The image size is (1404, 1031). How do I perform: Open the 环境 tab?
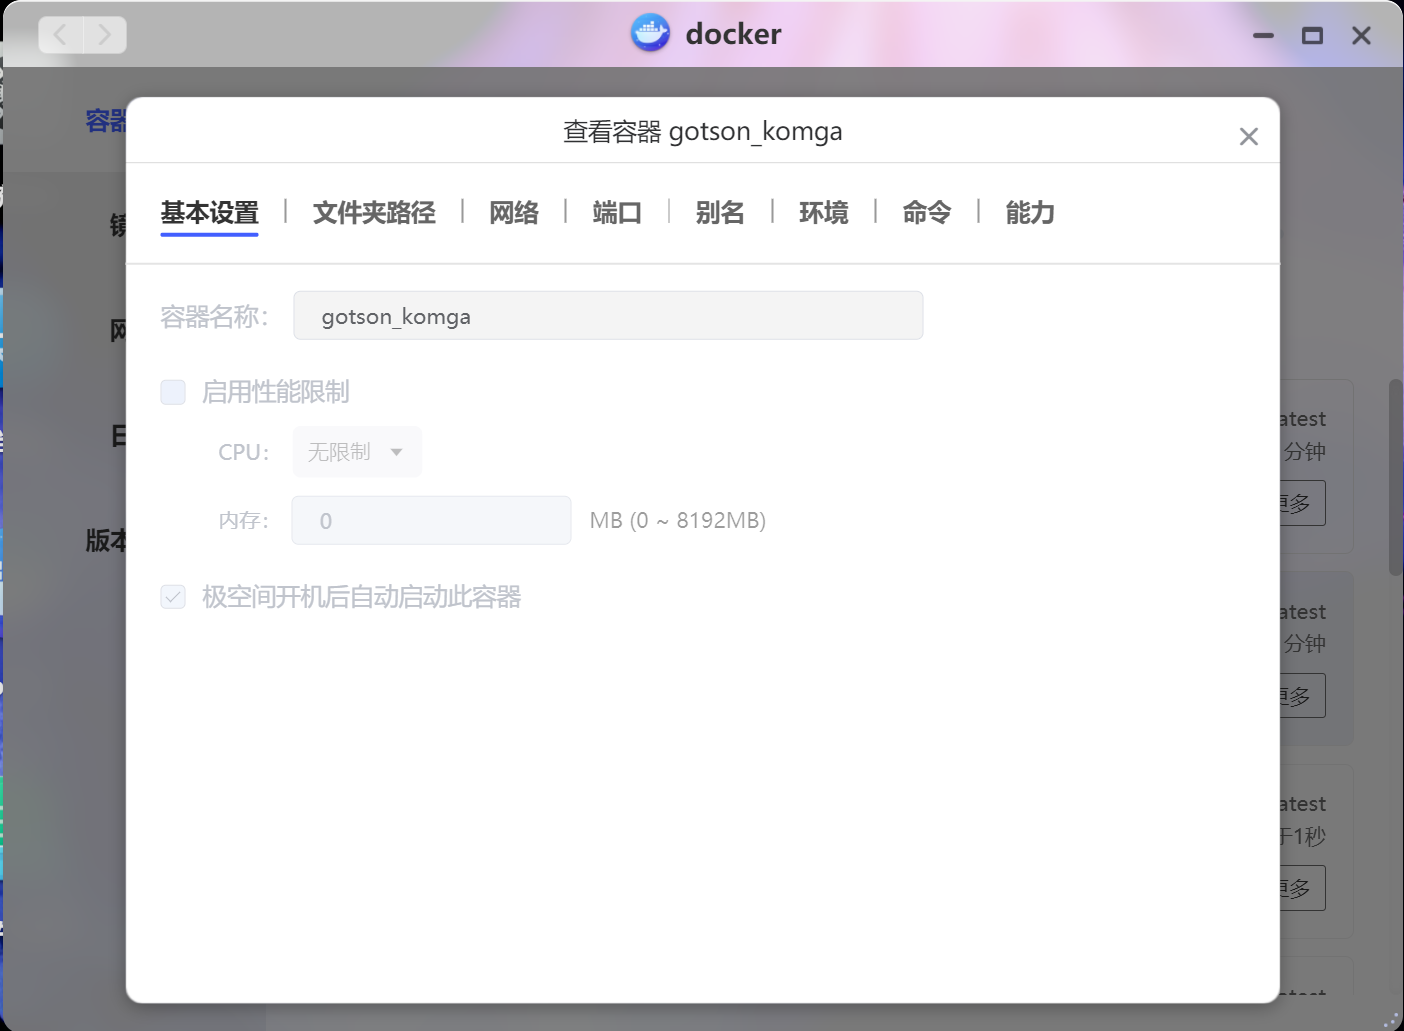[823, 213]
